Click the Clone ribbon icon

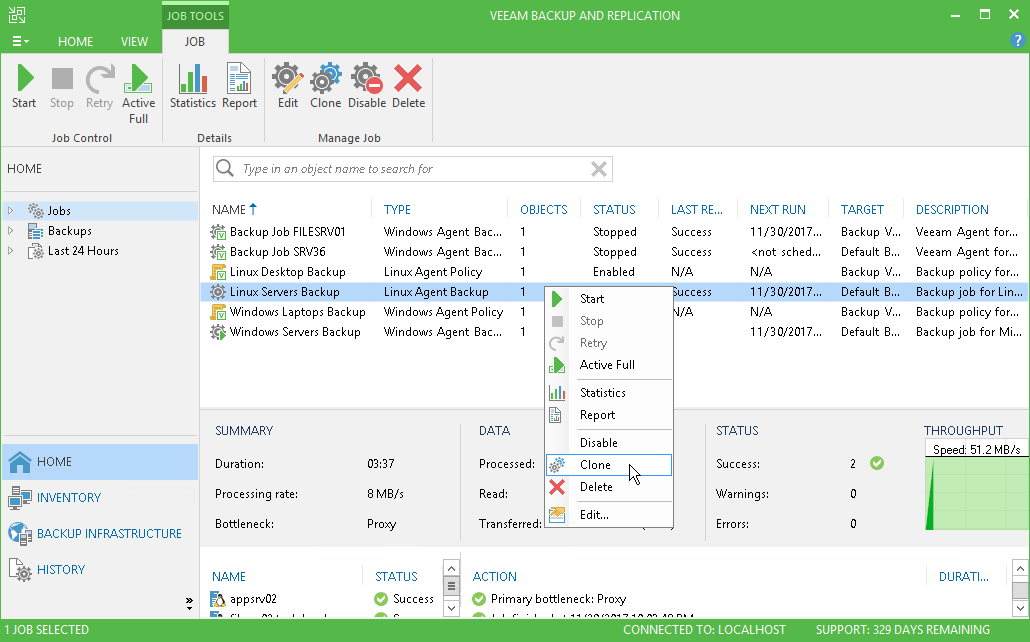click(x=326, y=86)
